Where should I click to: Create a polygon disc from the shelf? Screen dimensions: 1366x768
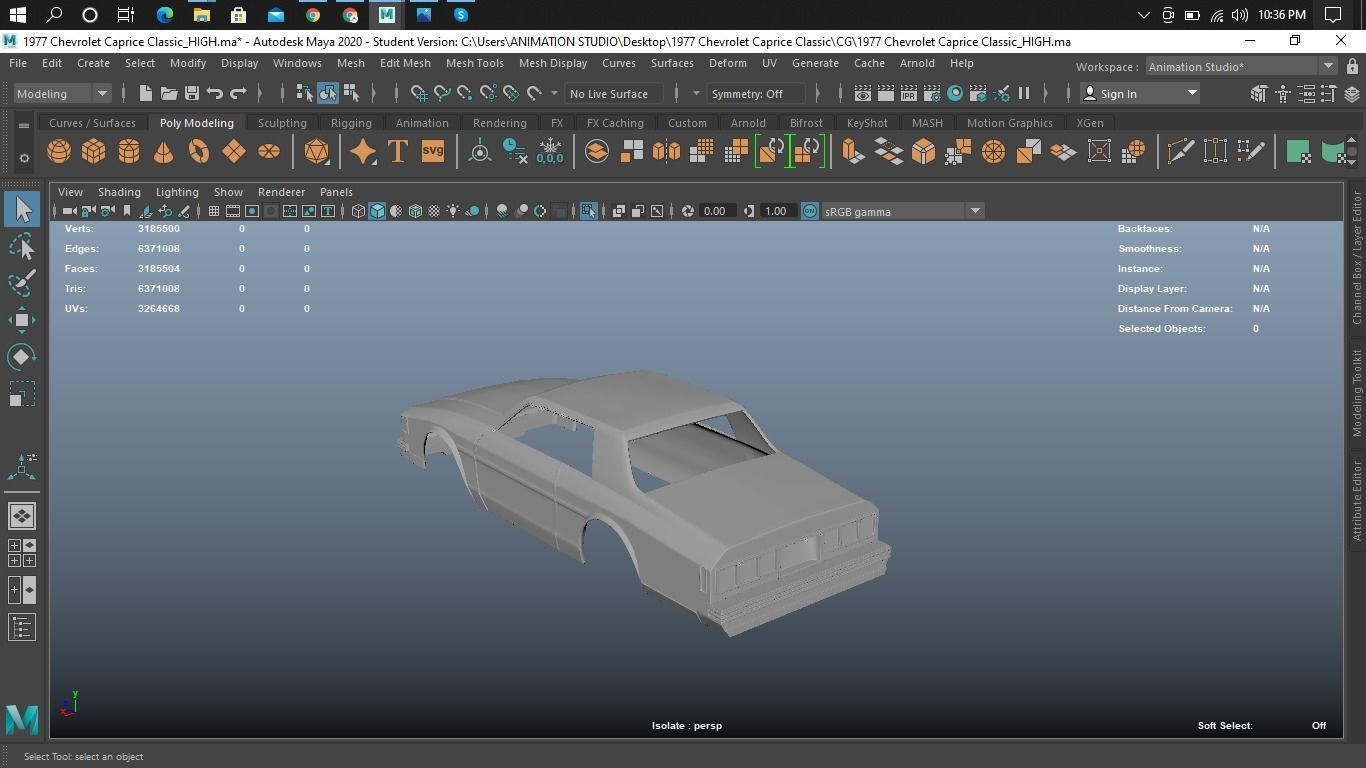click(269, 151)
